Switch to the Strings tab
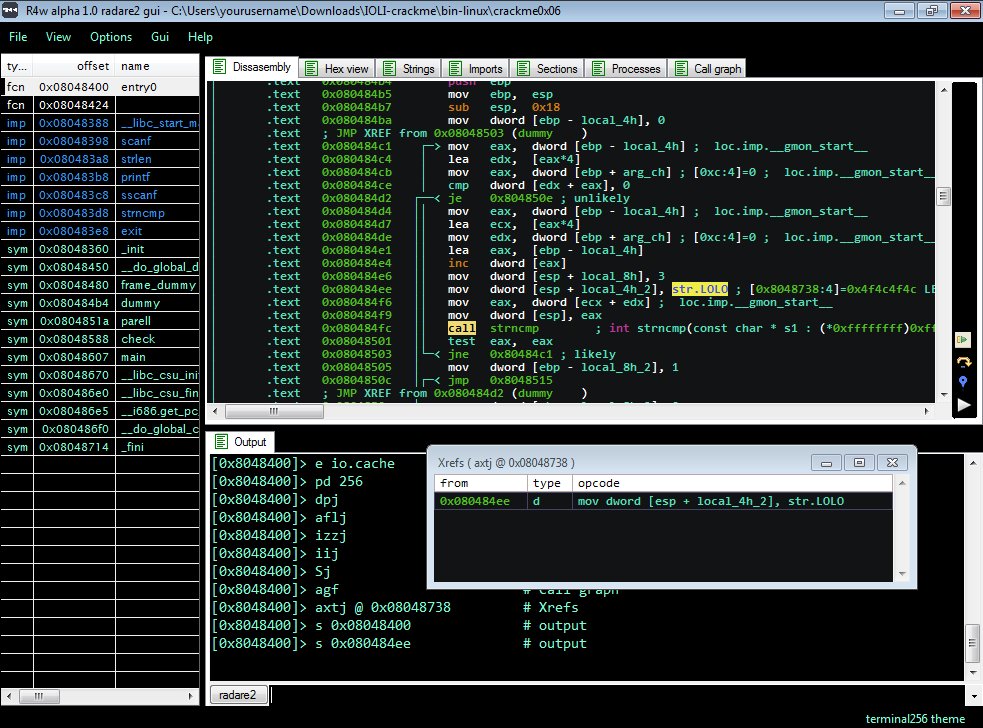This screenshot has width=983, height=728. coord(410,68)
